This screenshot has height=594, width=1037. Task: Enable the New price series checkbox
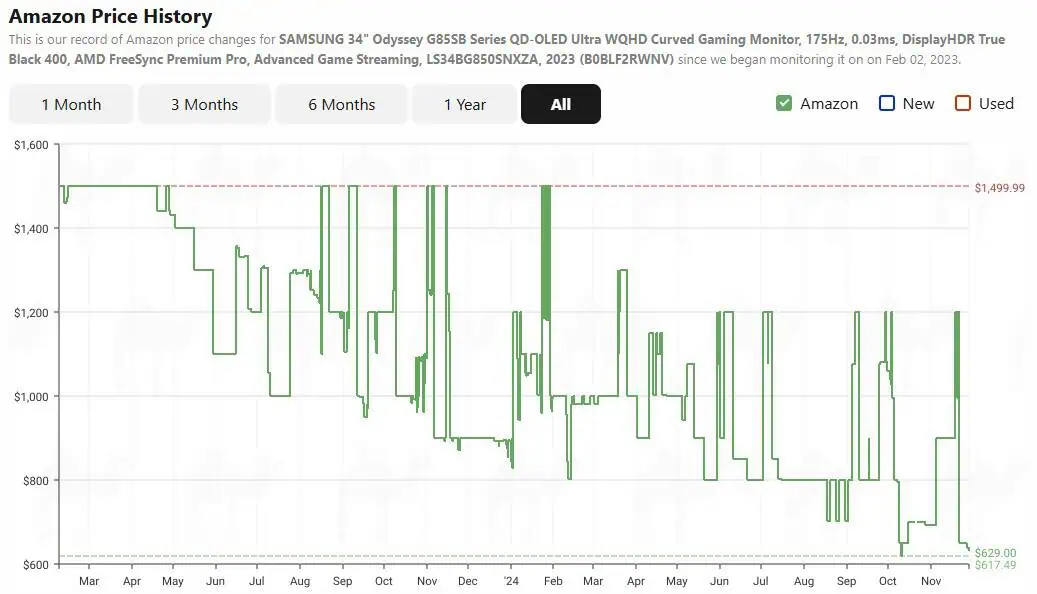(886, 104)
